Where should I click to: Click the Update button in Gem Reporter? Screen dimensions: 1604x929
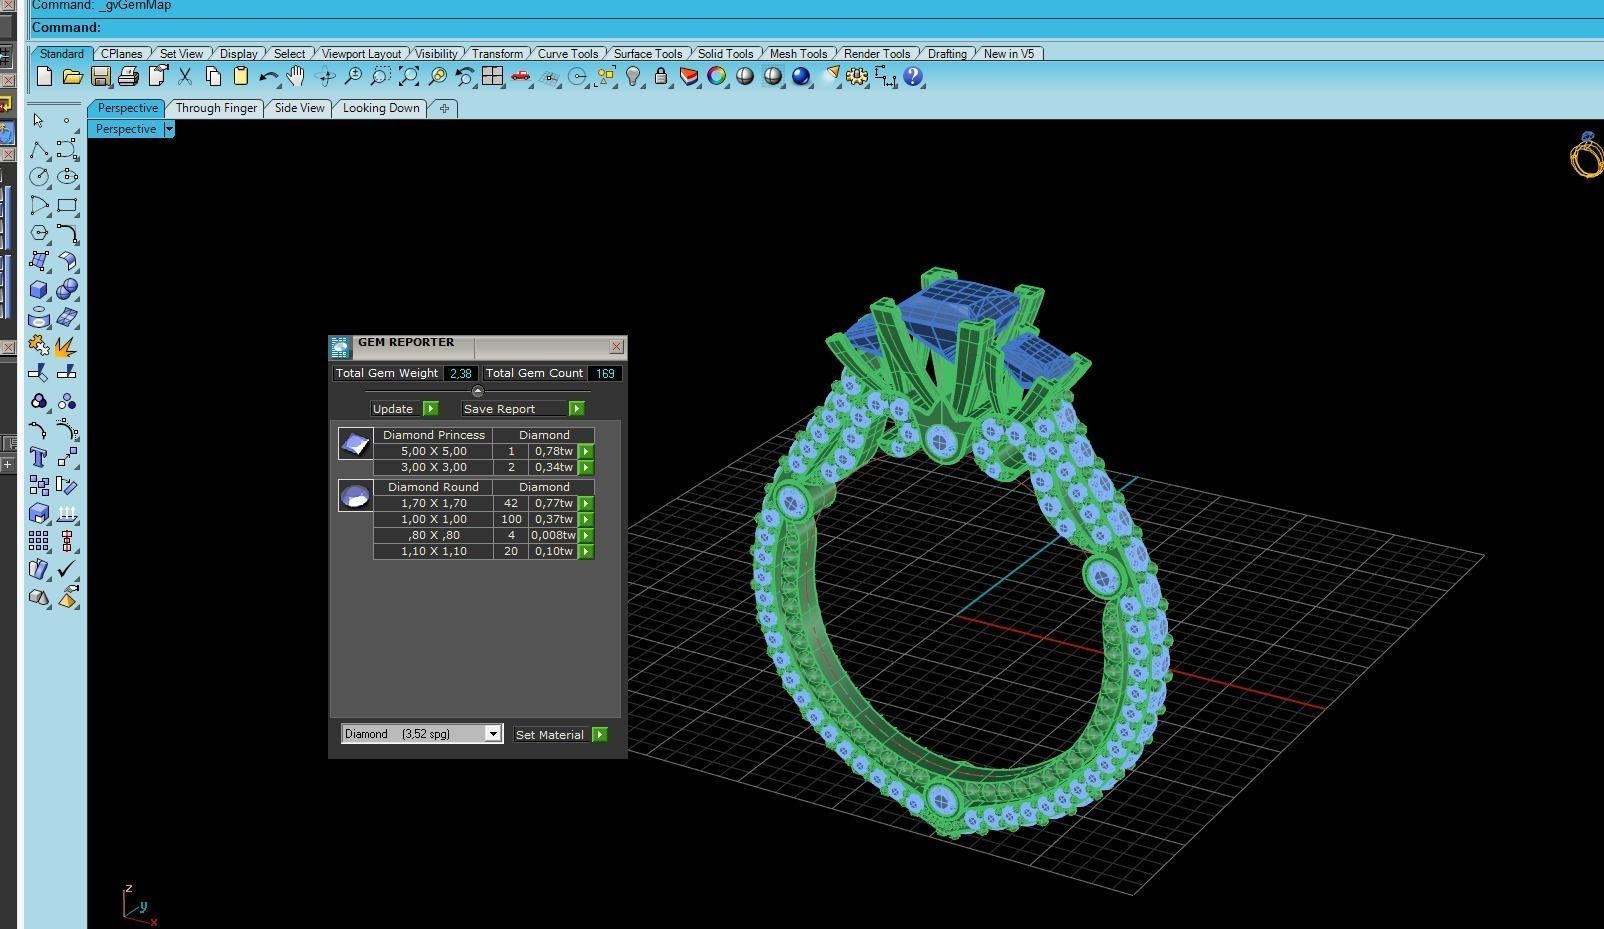coord(404,409)
